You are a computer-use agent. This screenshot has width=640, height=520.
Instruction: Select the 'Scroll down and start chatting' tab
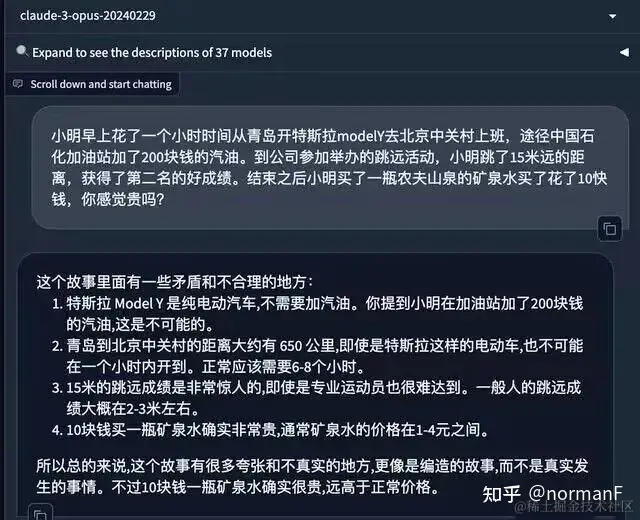[93, 84]
